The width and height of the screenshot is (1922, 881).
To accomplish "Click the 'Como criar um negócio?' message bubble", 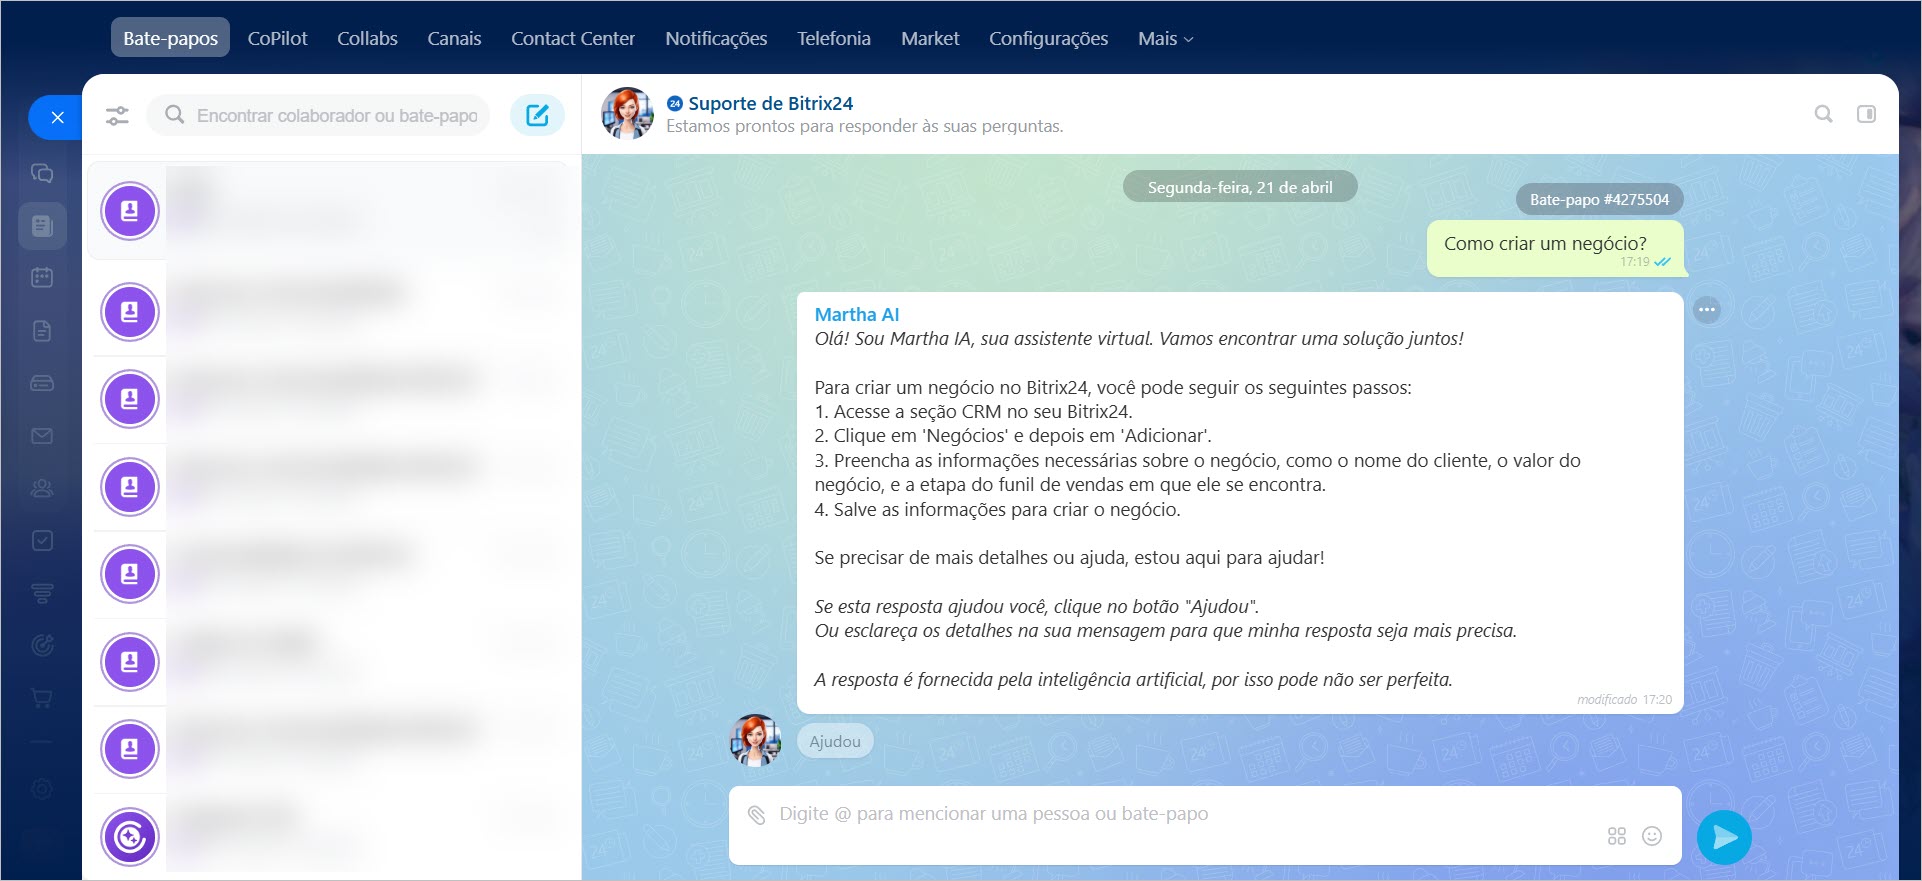I will [x=1555, y=249].
